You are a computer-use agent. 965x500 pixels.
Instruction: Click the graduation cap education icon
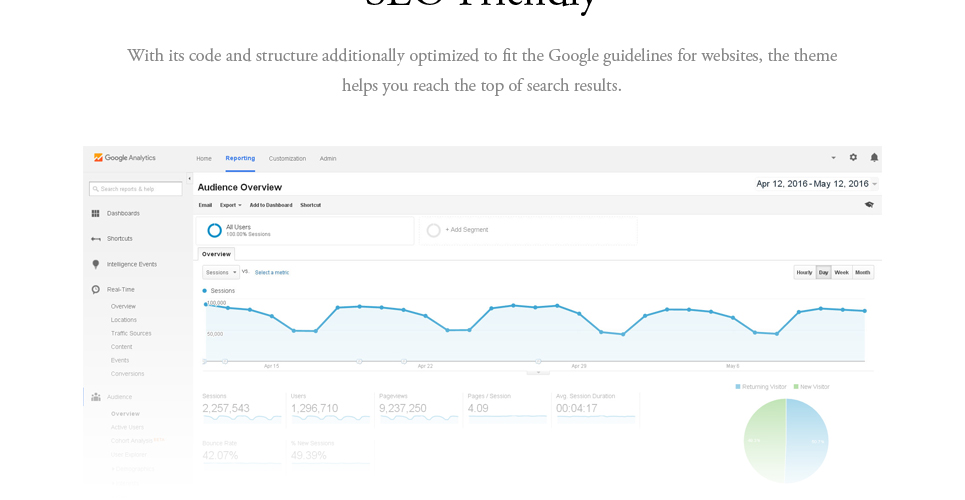tap(869, 205)
